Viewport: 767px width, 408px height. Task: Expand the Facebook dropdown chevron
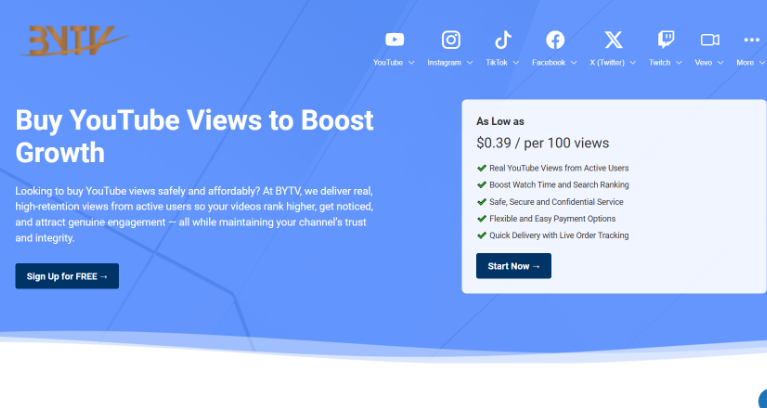point(573,63)
